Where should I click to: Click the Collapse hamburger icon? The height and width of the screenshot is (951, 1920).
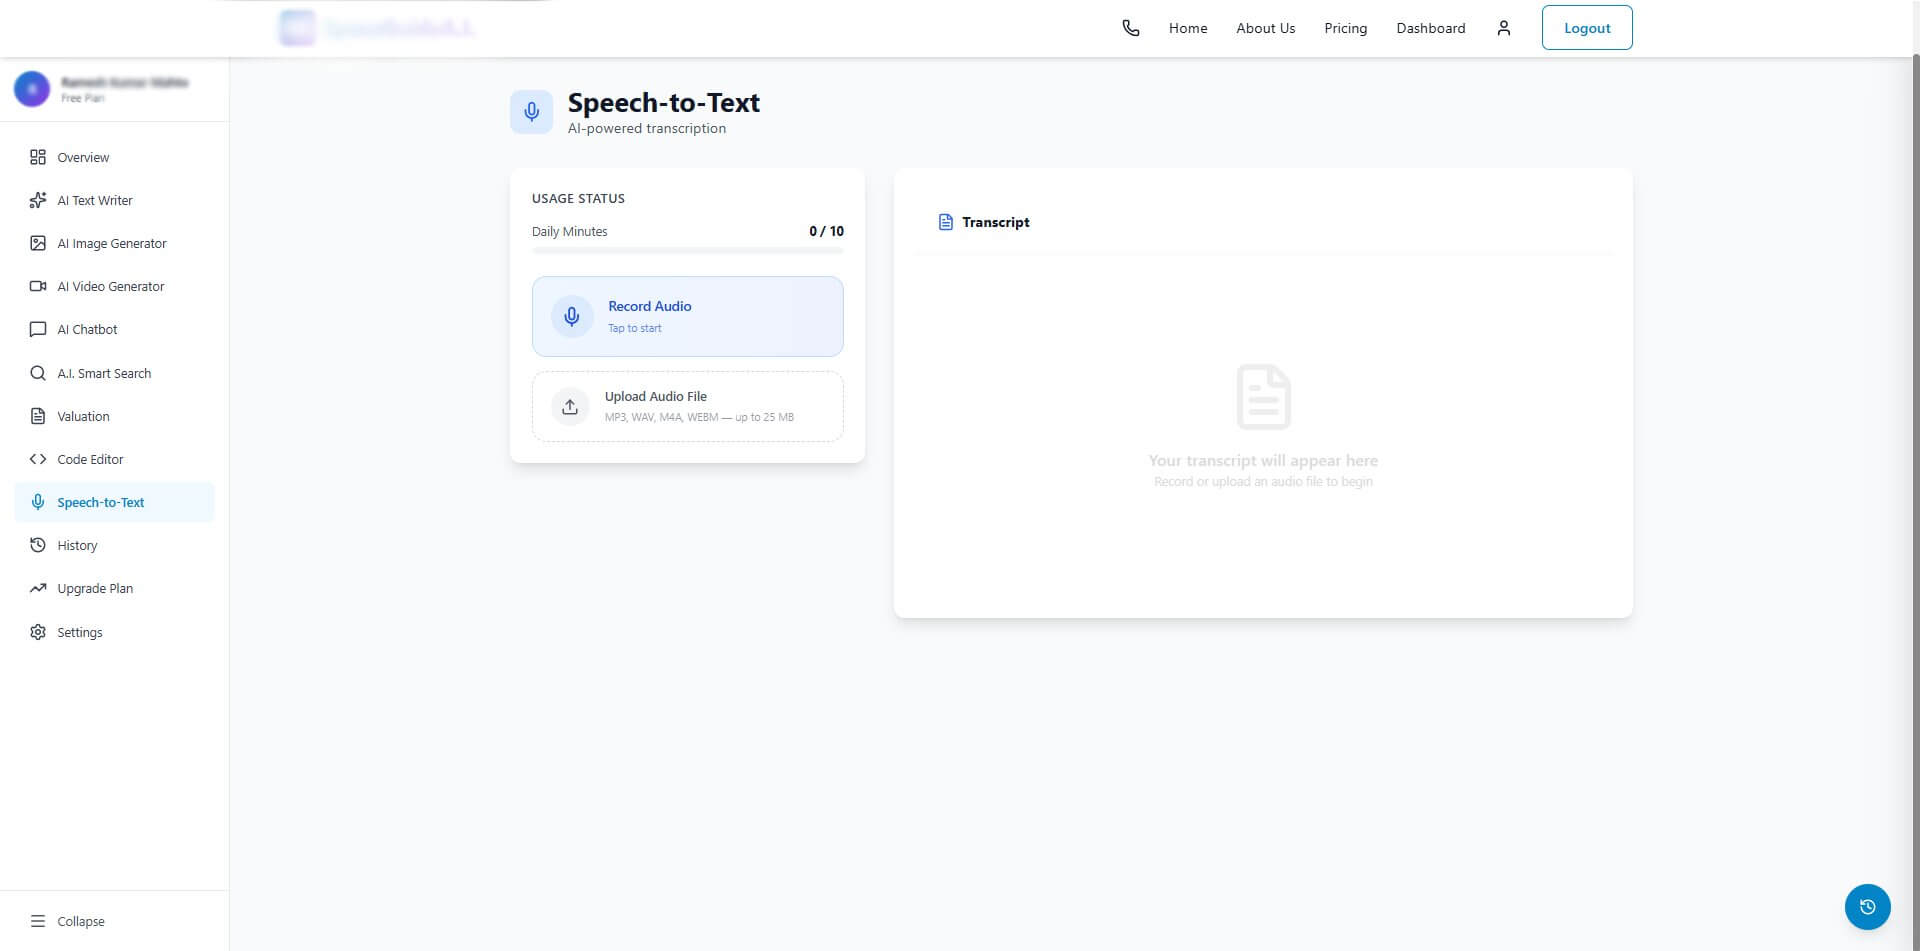pyautogui.click(x=38, y=921)
